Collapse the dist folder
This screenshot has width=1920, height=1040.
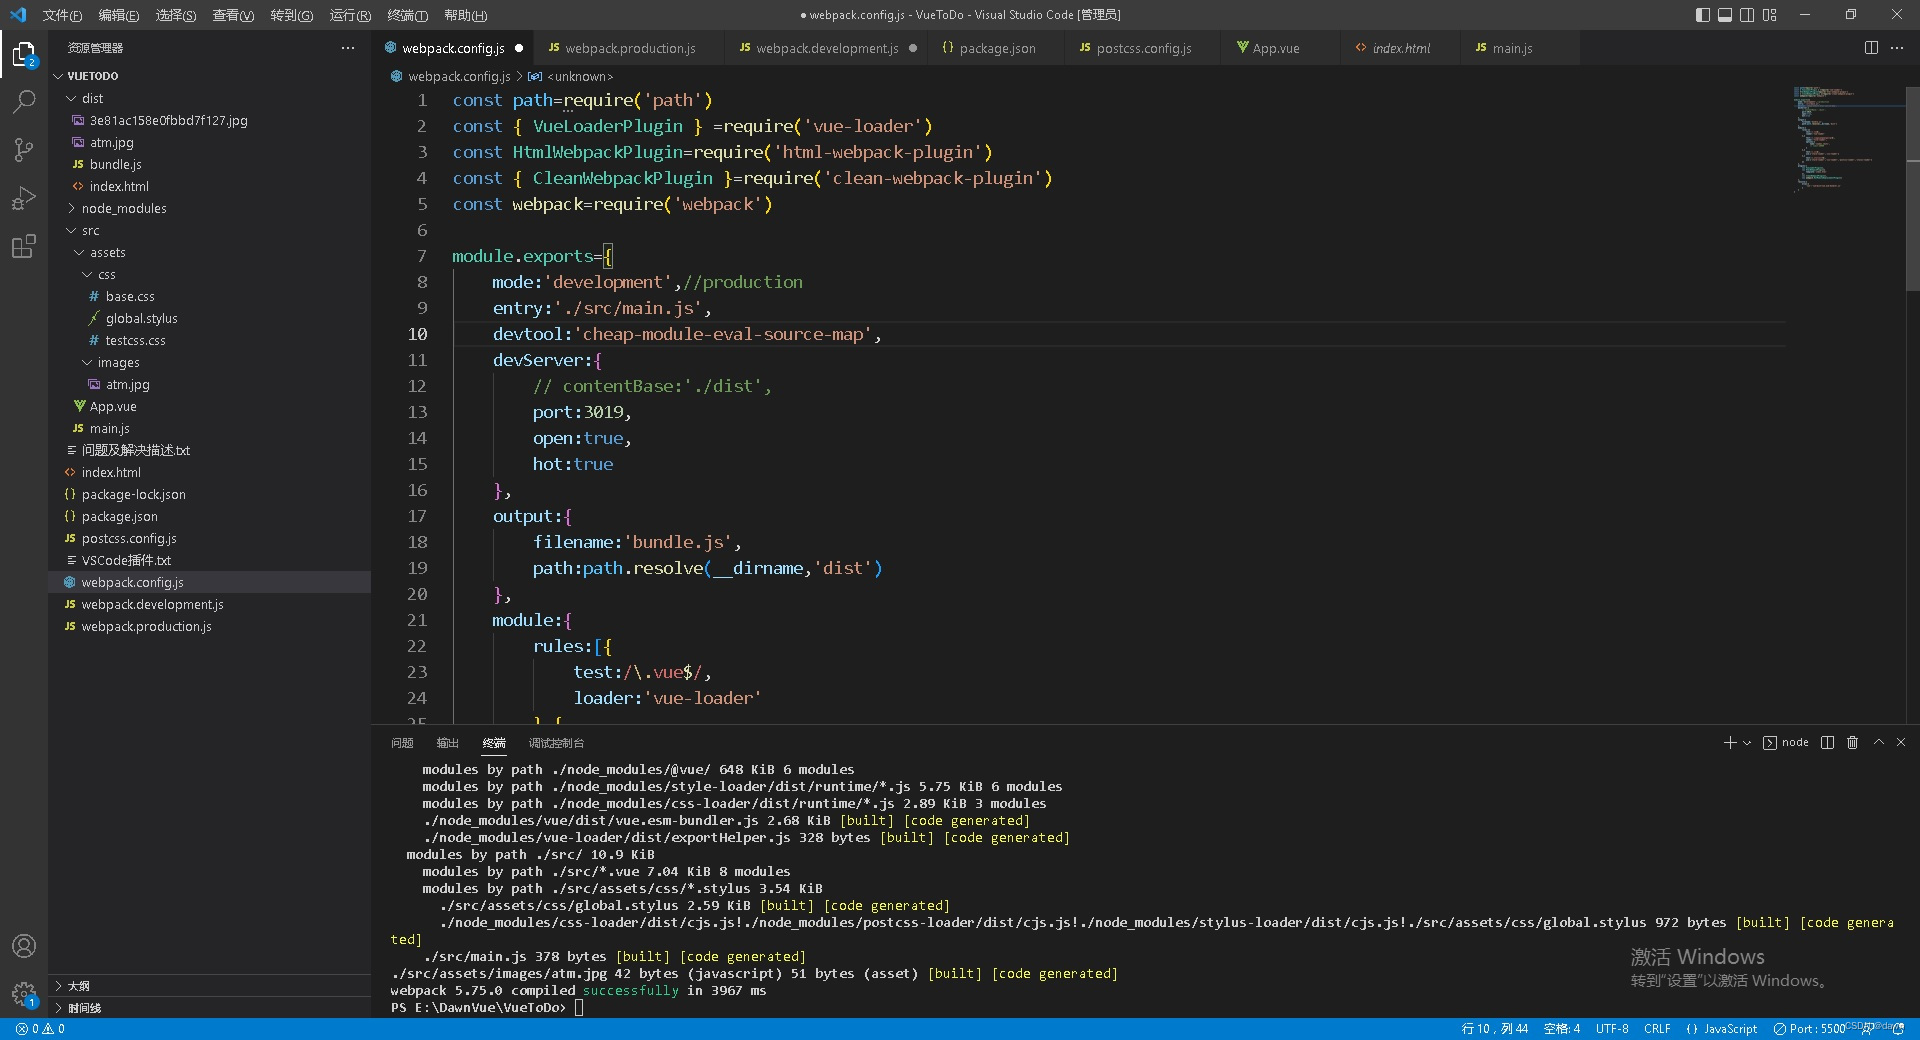[x=210, y=98]
